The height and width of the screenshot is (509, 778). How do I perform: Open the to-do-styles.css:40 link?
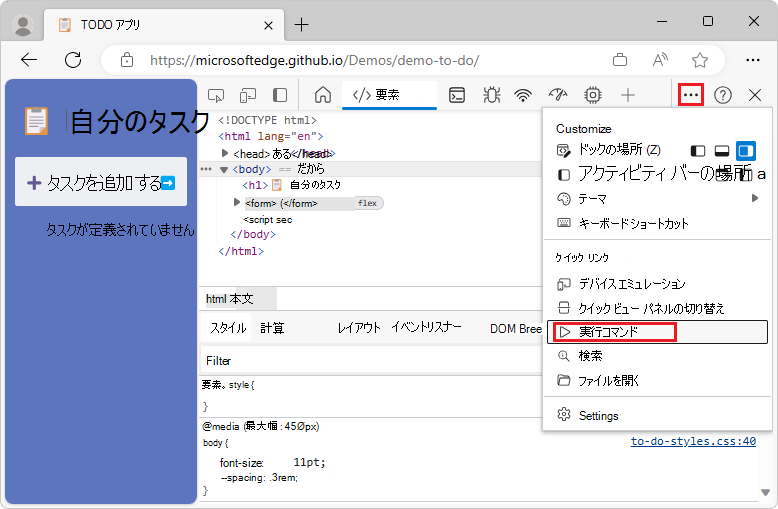click(692, 441)
